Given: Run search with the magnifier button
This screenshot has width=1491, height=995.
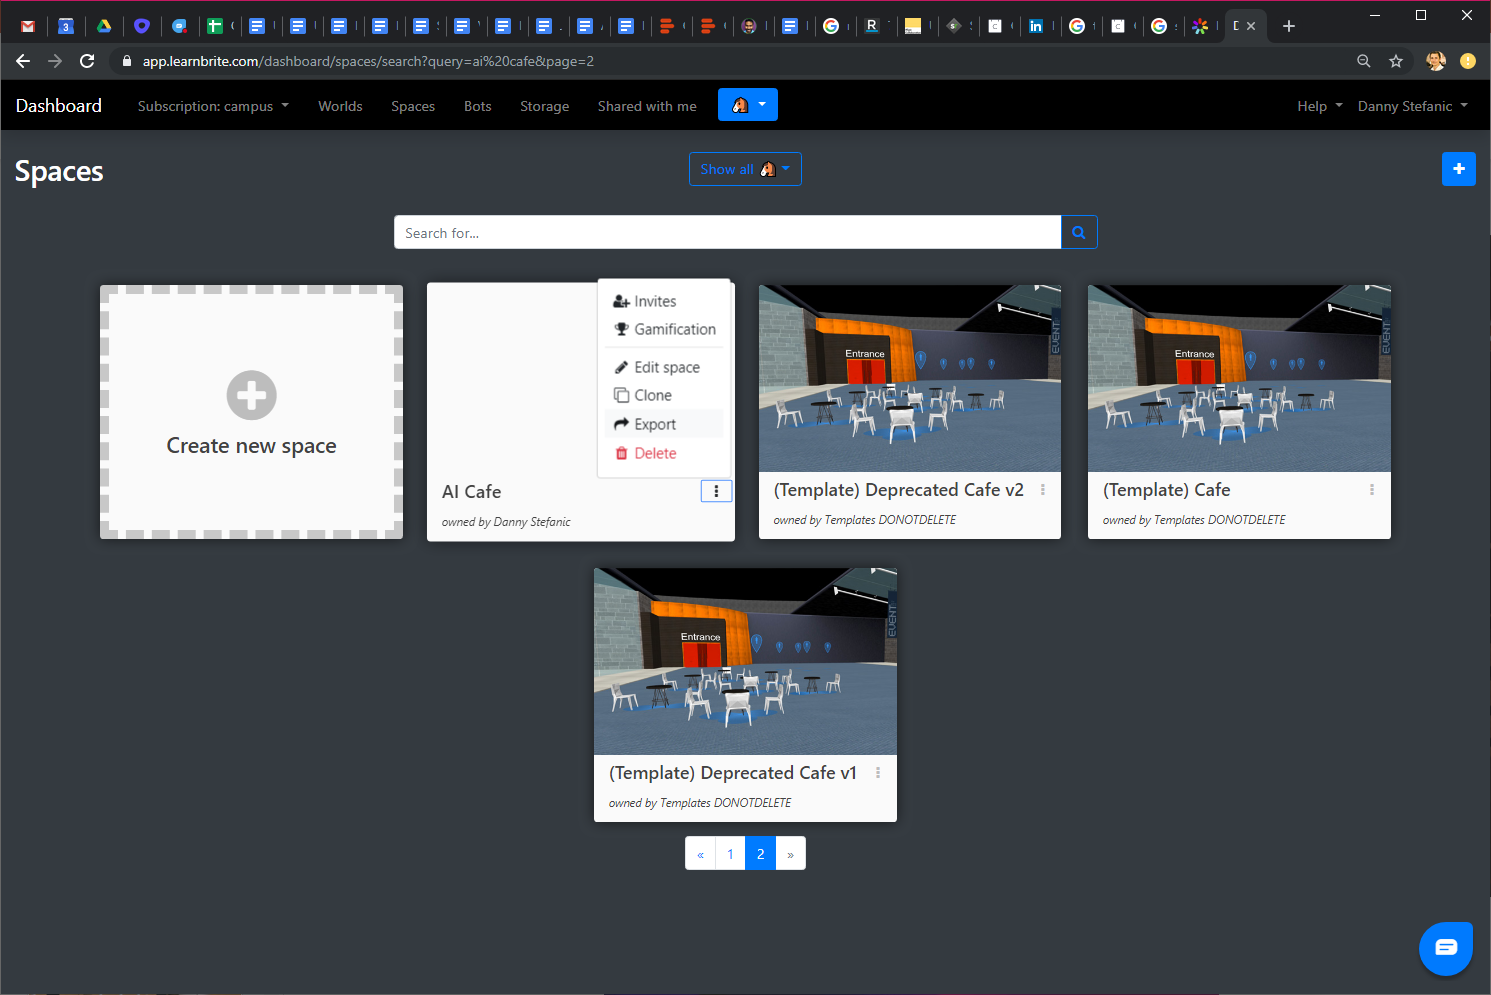Looking at the screenshot, I should click(x=1079, y=232).
